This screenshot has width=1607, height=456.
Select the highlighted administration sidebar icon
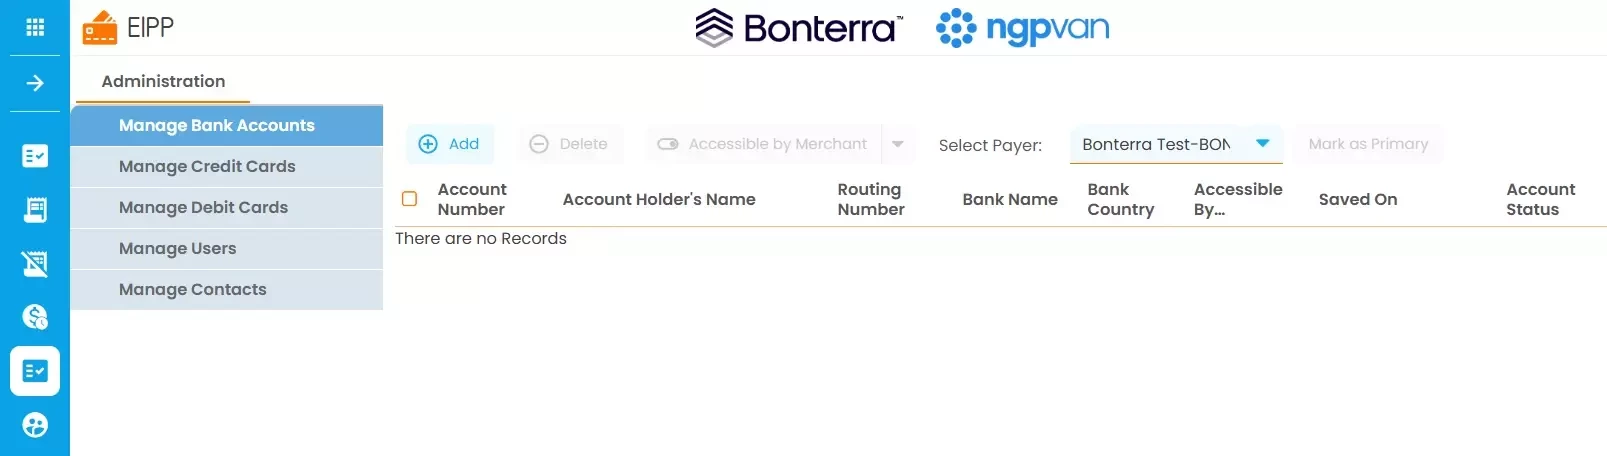coord(35,371)
